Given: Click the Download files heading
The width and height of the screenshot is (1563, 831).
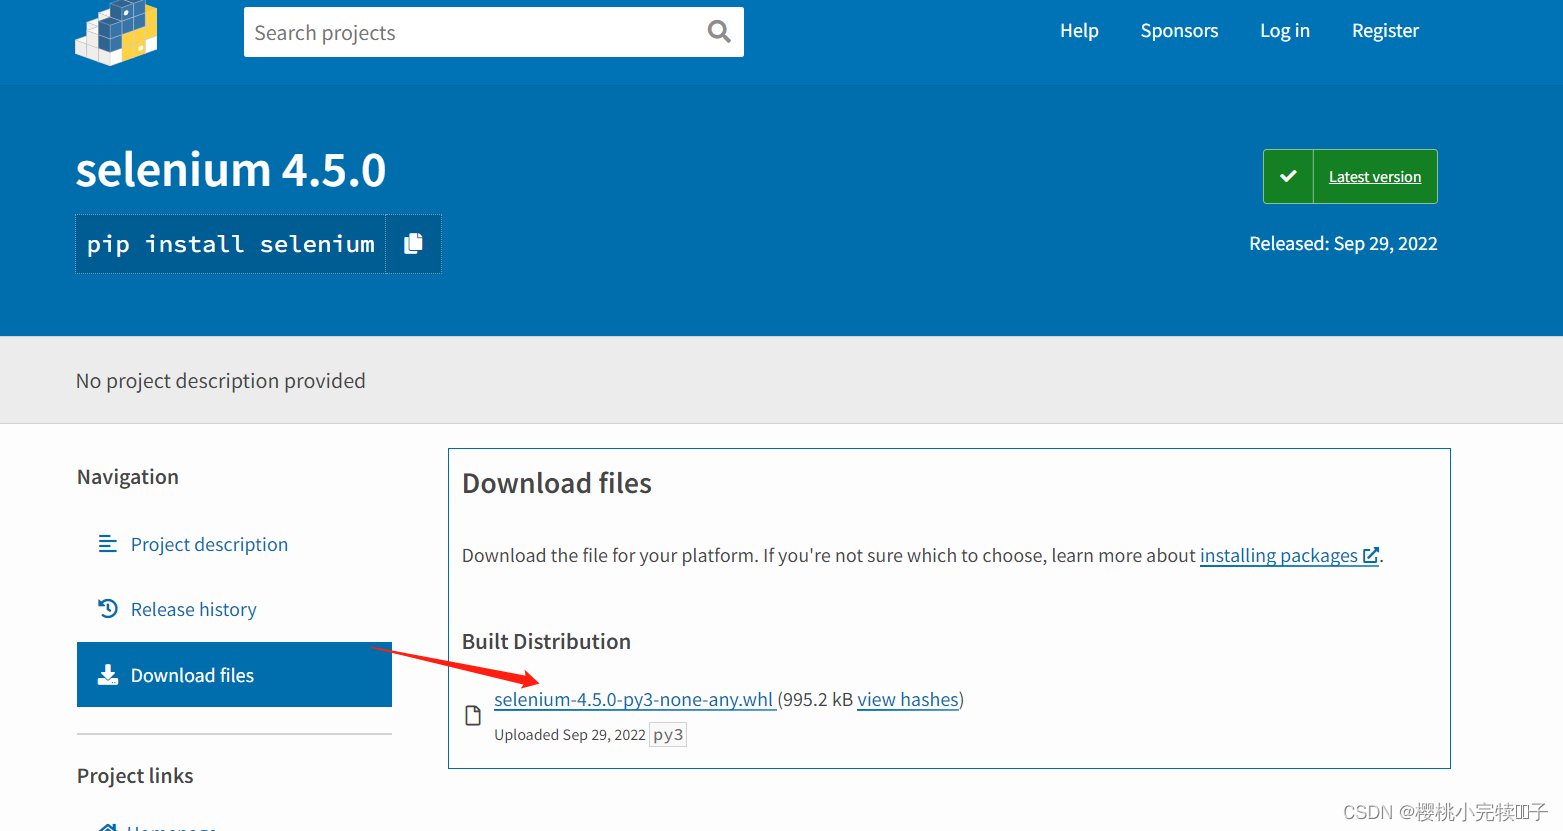Looking at the screenshot, I should click(557, 483).
